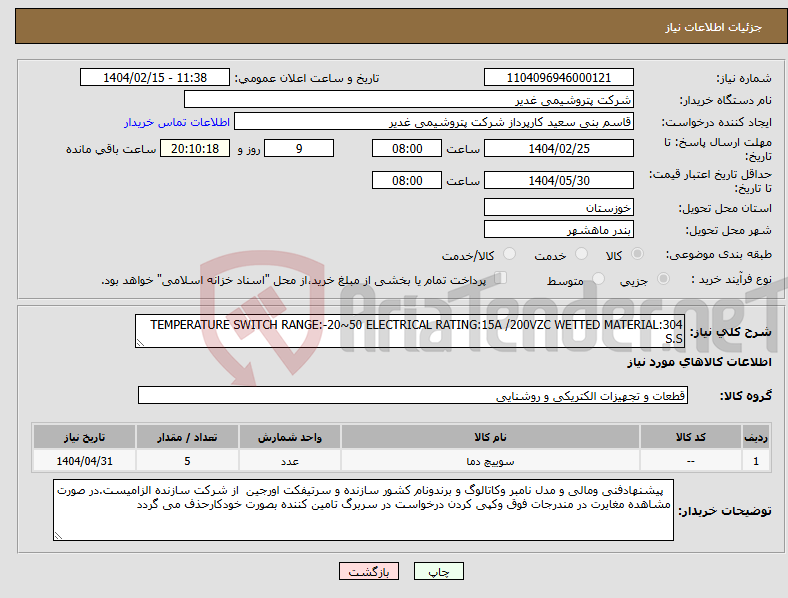The image size is (788, 598).
Task: Click the buyer name field شرکت پتروشیمی غدیر
Action: tap(409, 99)
